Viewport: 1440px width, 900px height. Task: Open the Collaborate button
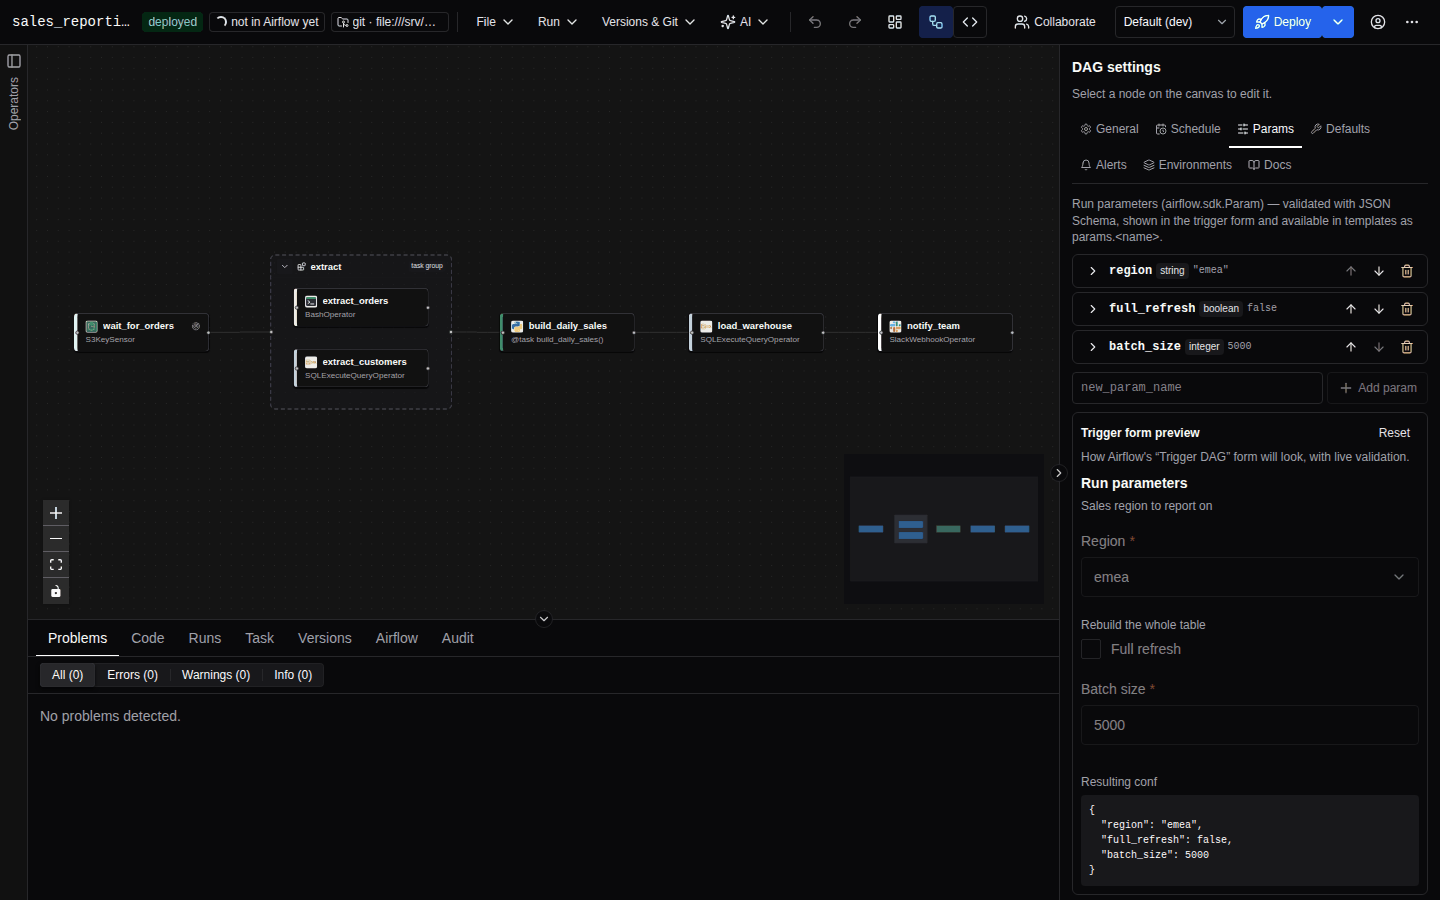(1055, 22)
